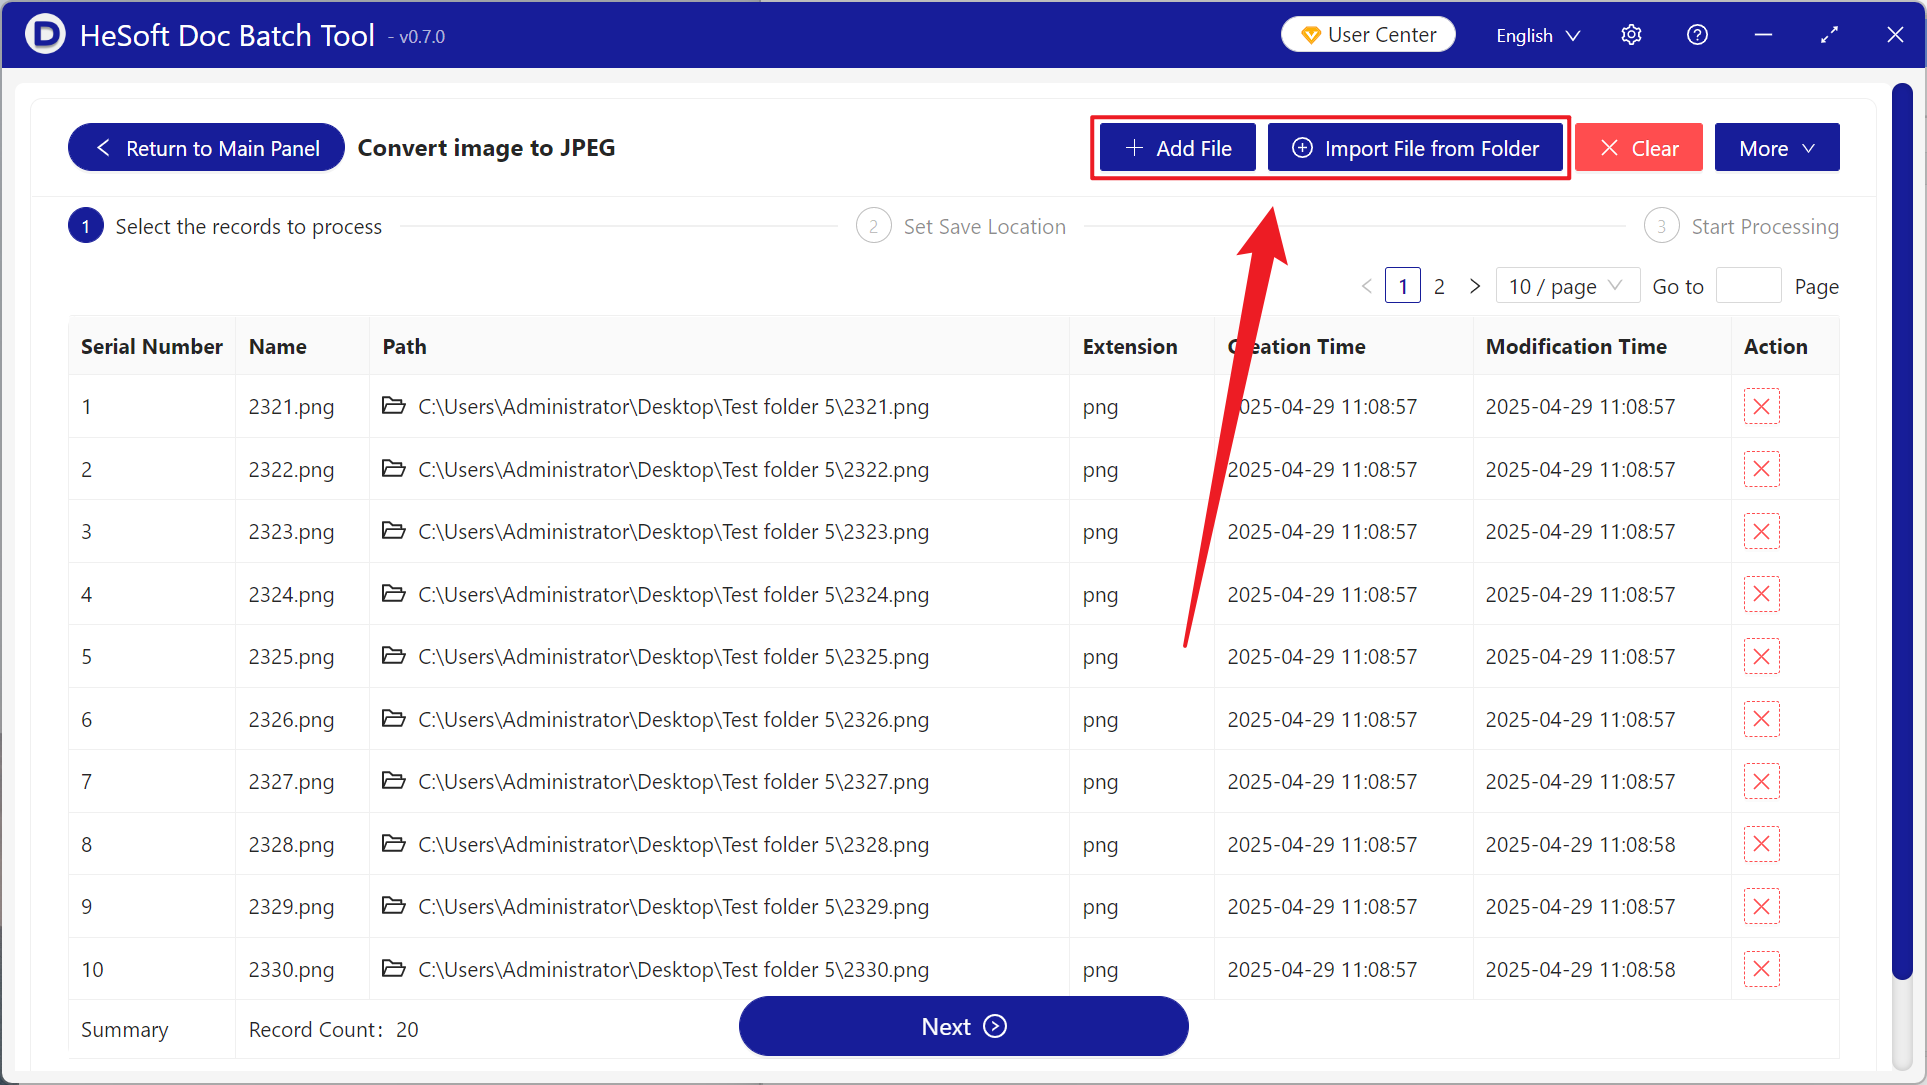The width and height of the screenshot is (1927, 1085).
Task: Remove row 3 file 2323.png
Action: point(1761,531)
